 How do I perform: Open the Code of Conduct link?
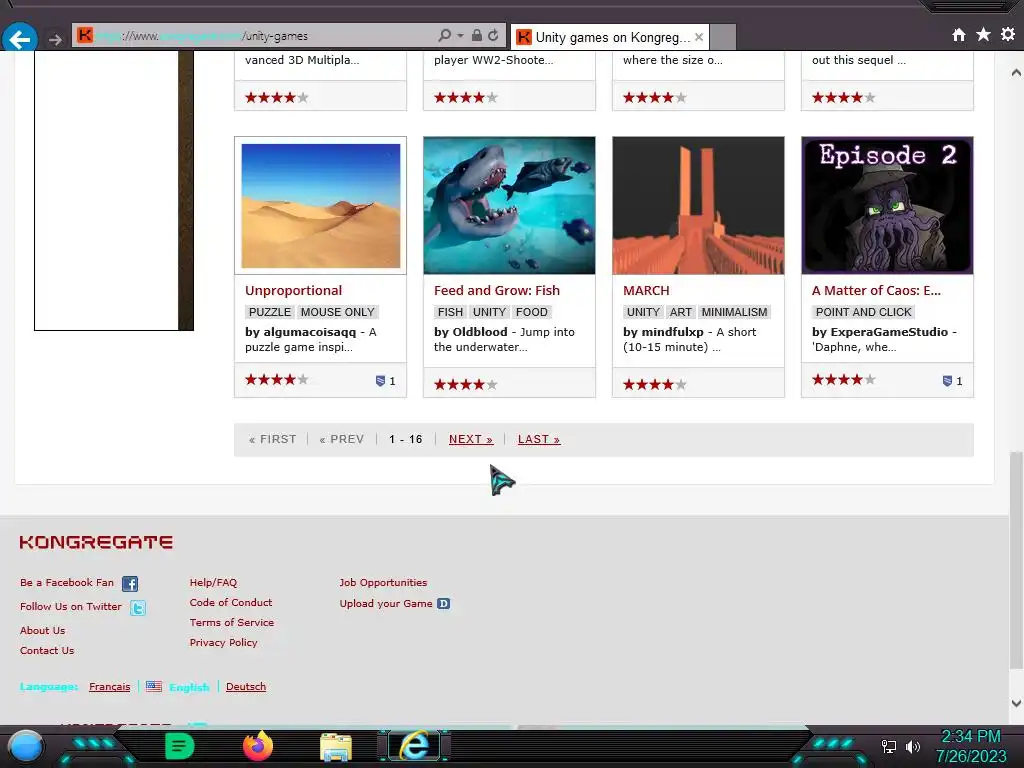231,603
